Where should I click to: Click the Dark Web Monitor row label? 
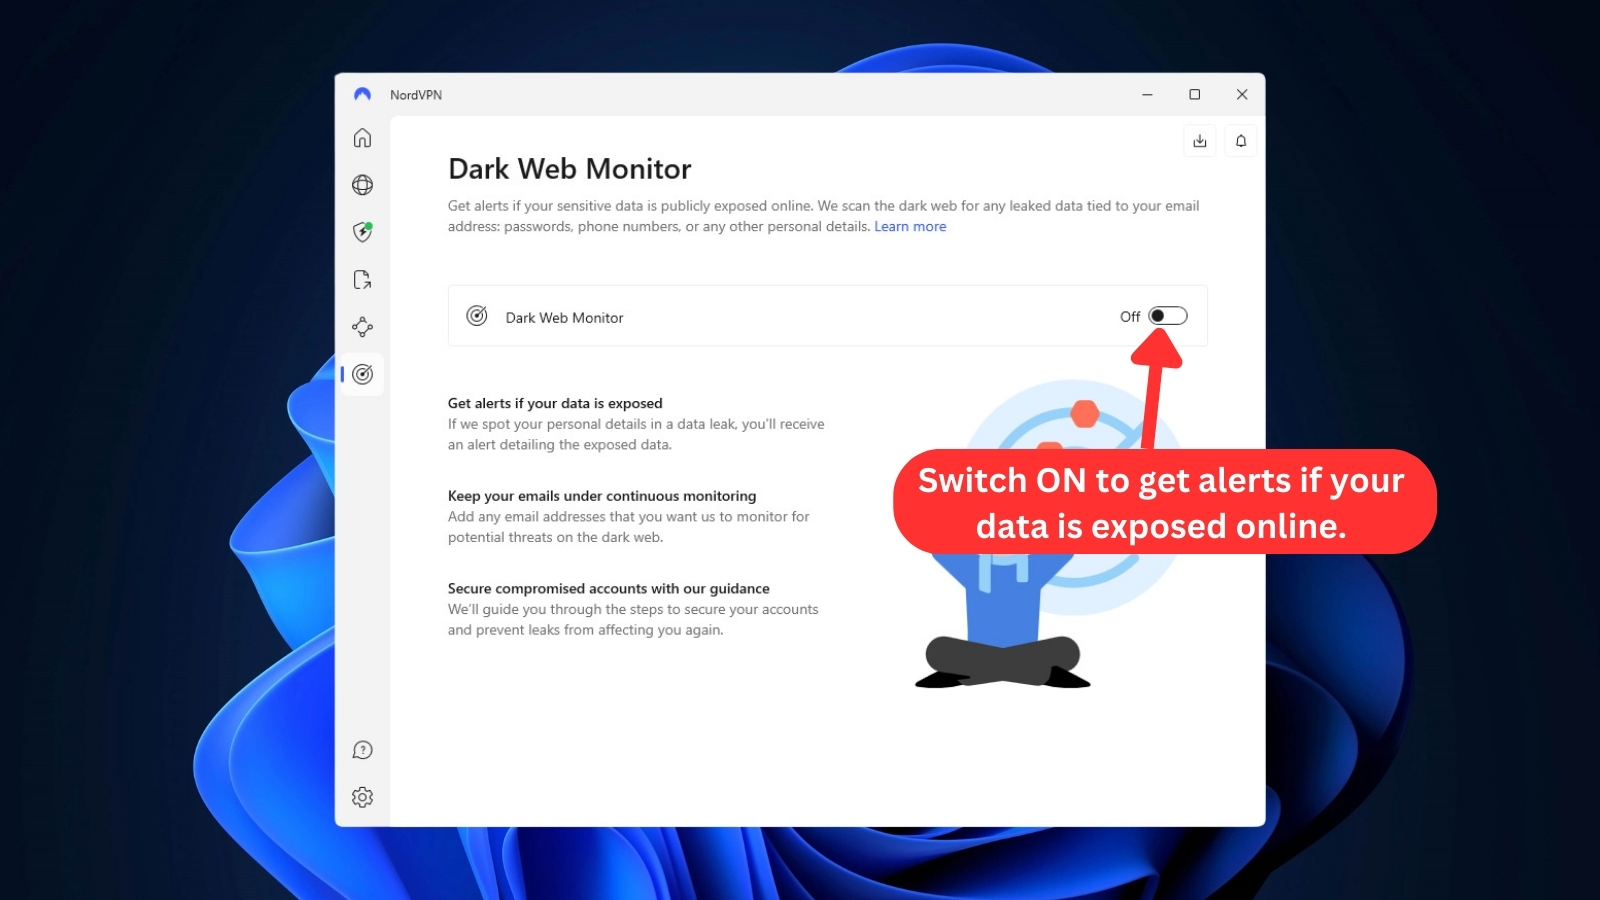click(x=564, y=318)
